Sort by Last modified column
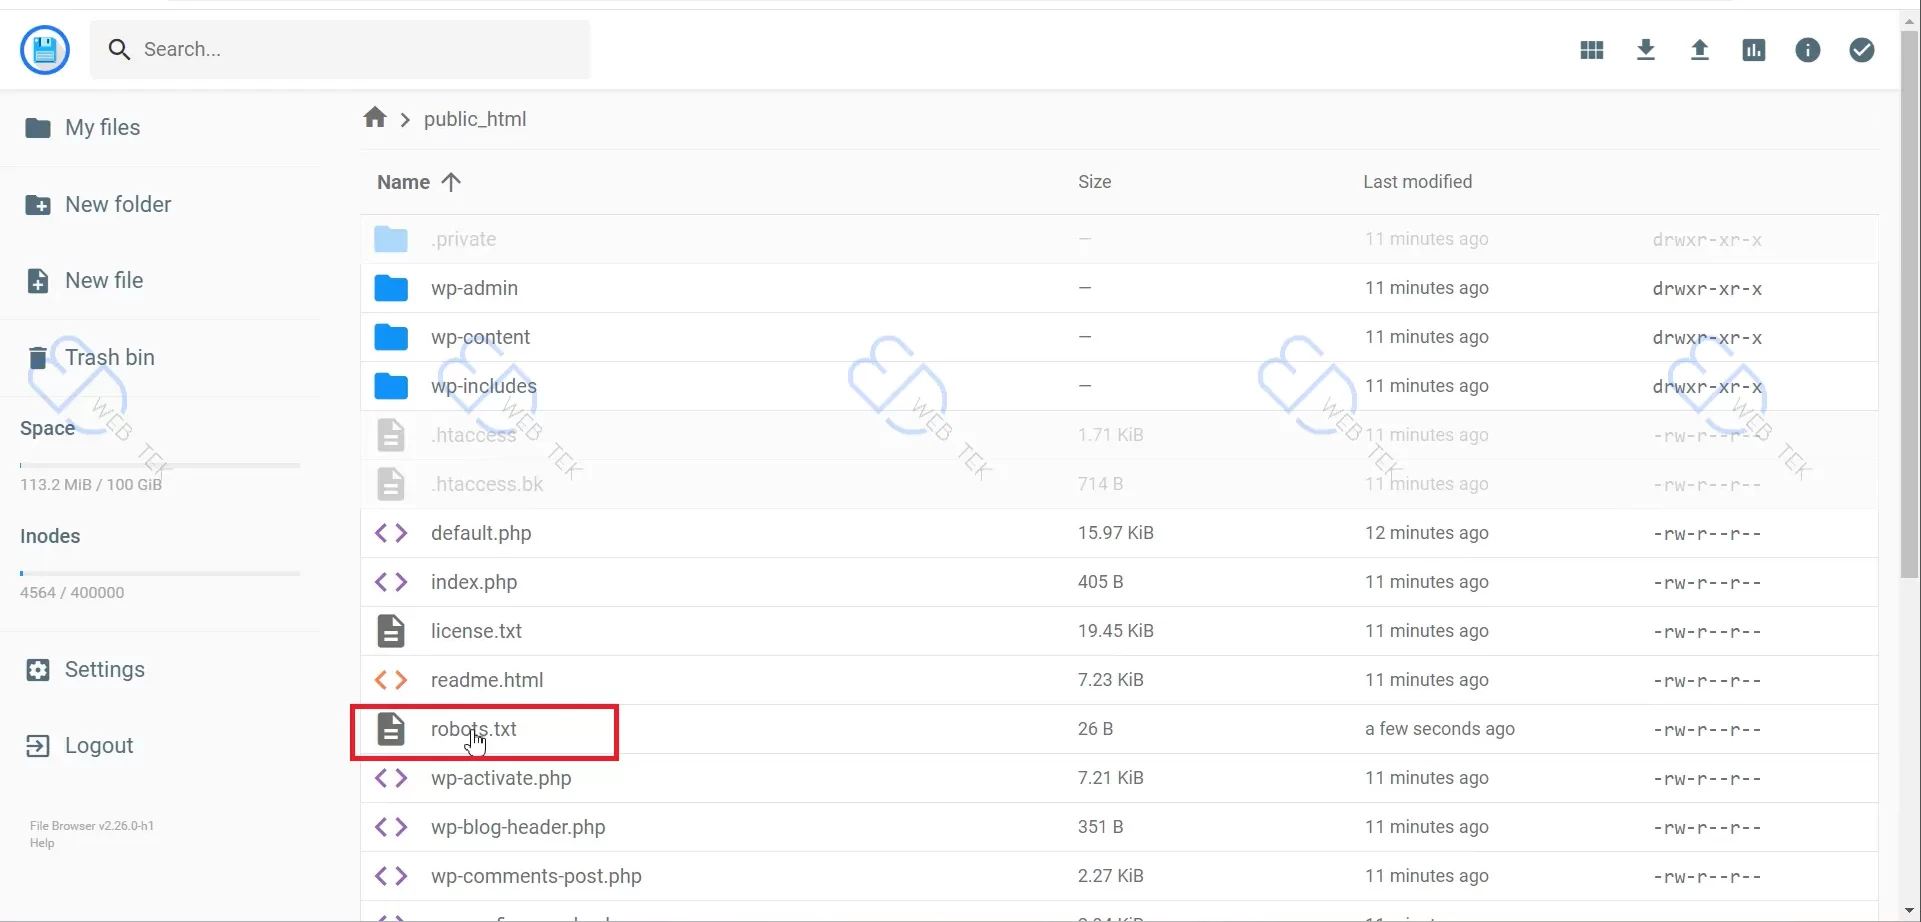 1417,182
